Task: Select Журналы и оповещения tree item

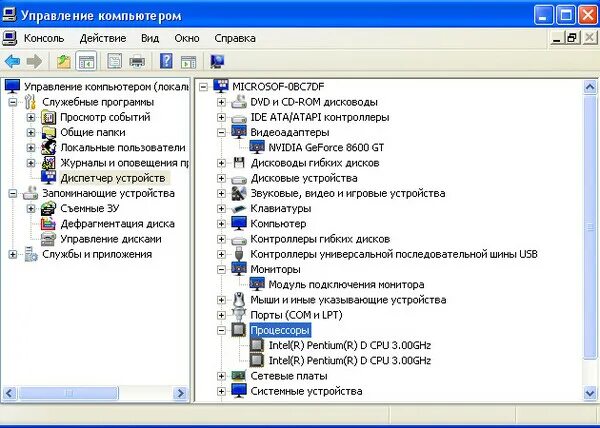Action: 124,163
